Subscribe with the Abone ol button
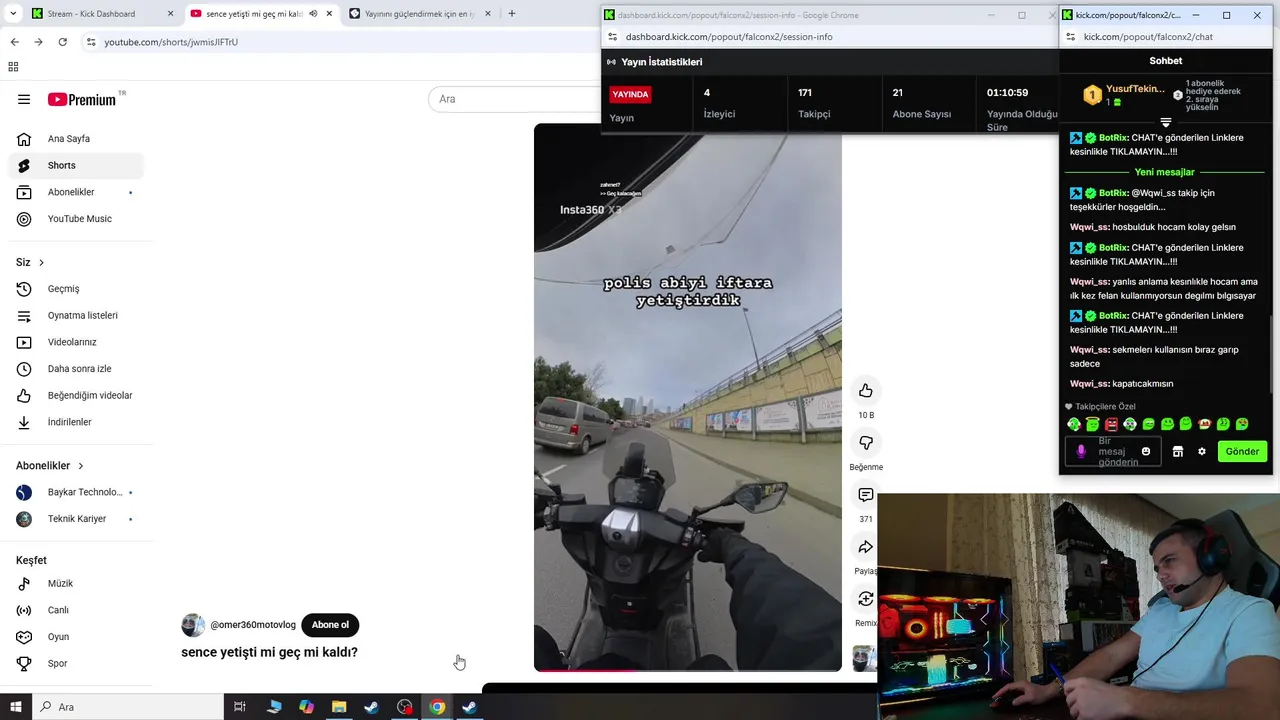 pos(330,625)
